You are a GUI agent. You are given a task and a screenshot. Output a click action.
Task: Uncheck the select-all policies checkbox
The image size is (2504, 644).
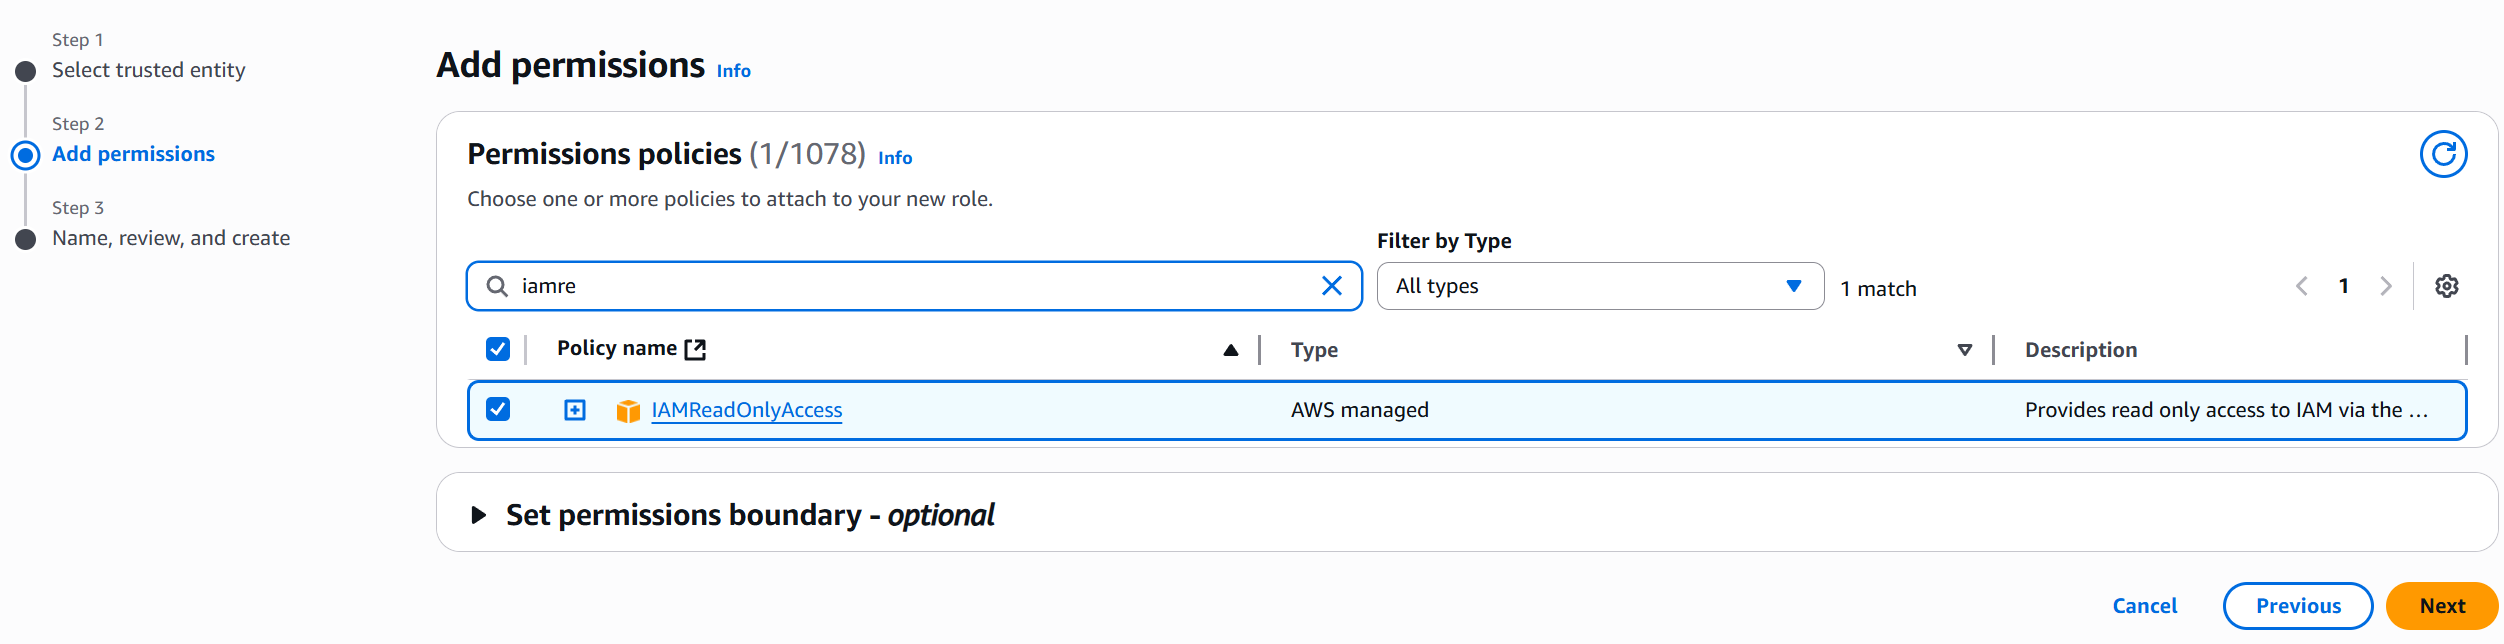click(x=498, y=349)
